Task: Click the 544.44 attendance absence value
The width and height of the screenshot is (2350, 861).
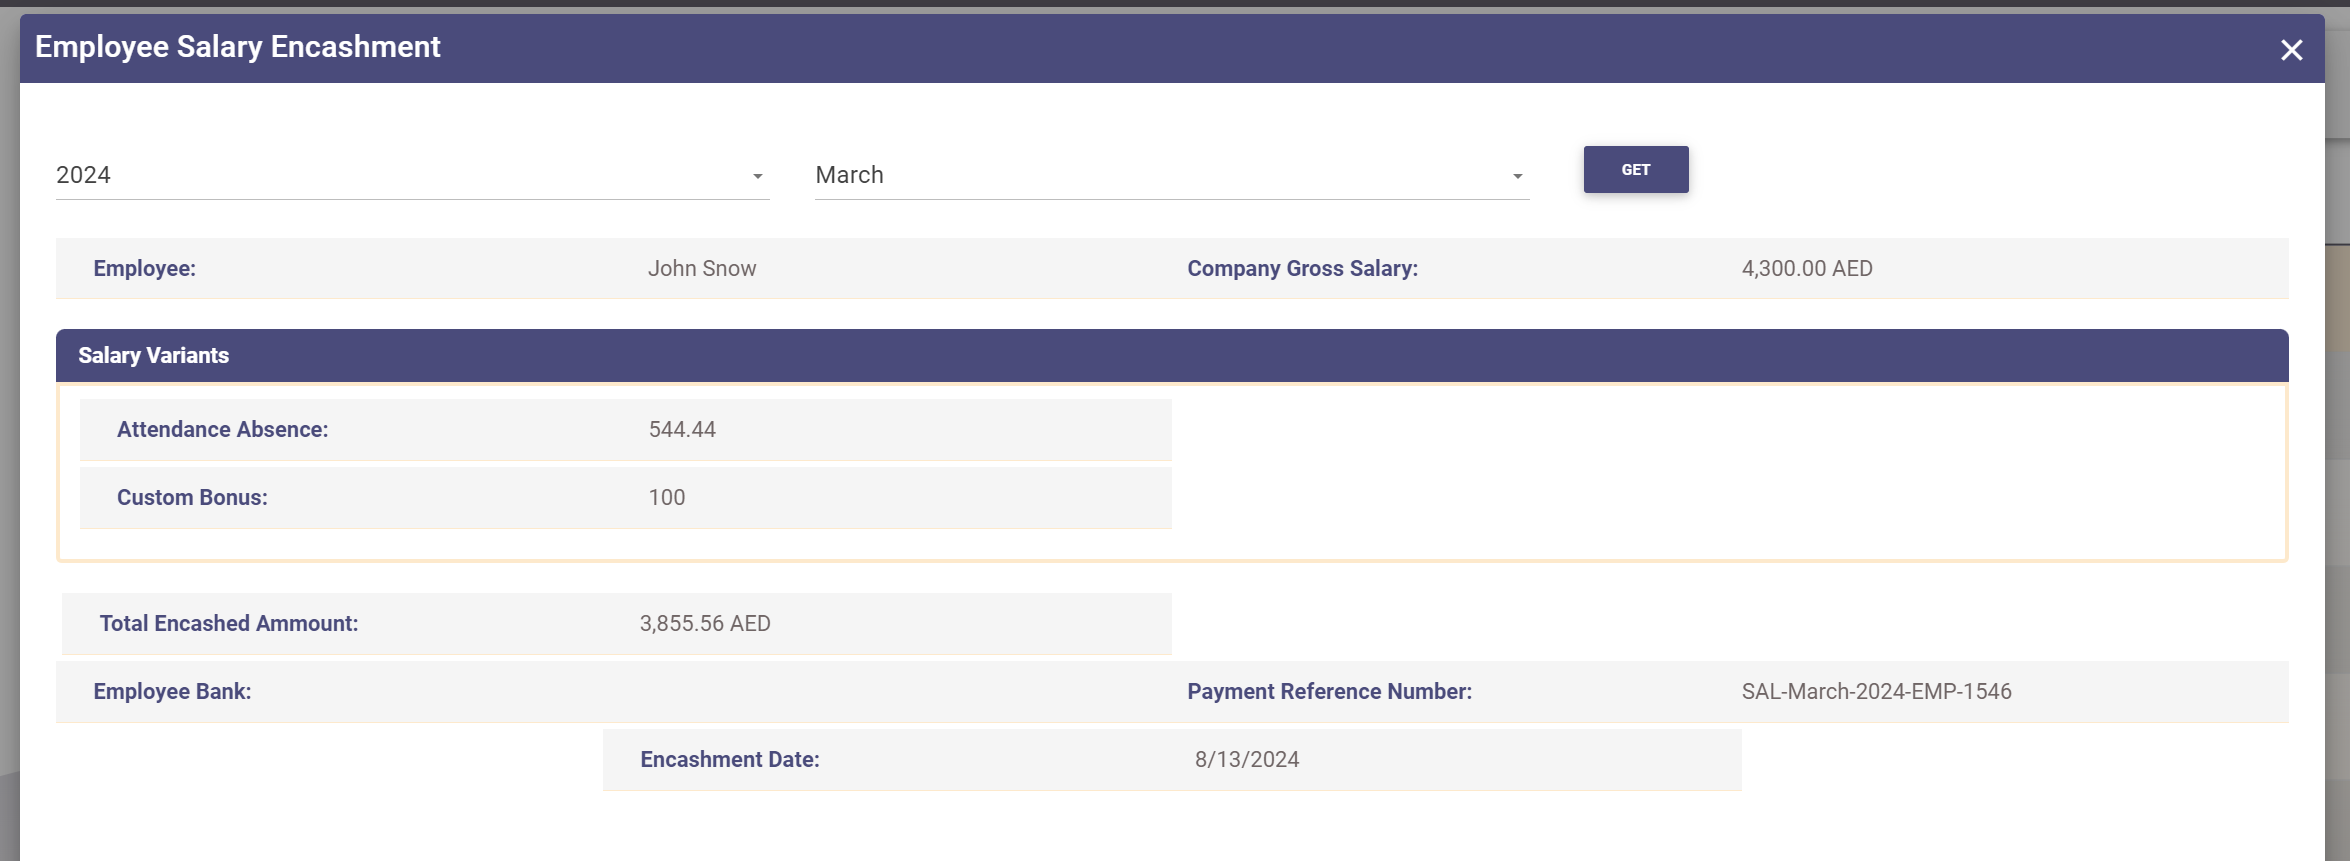Action: click(682, 430)
